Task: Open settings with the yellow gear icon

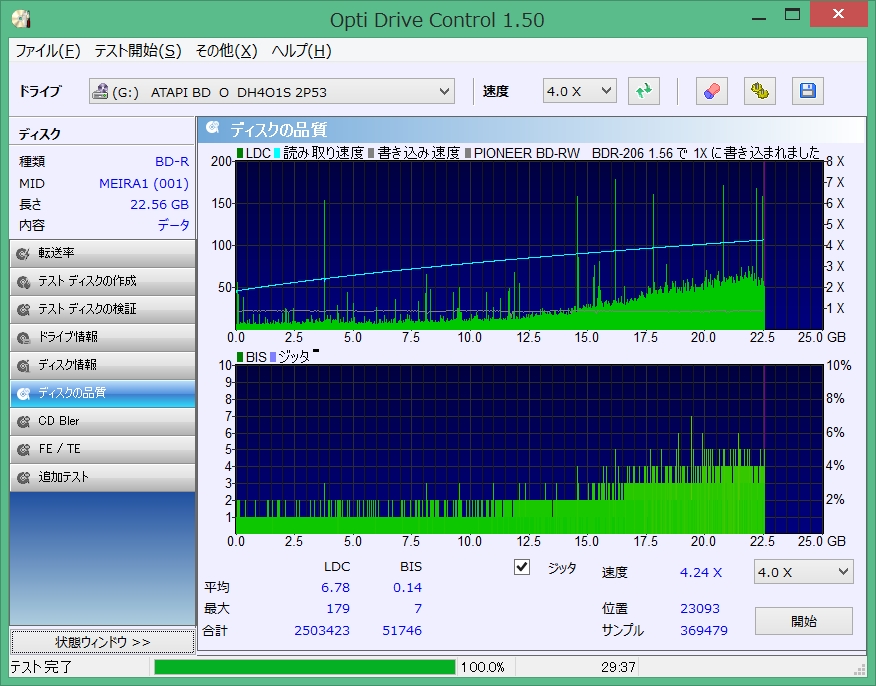Action: 760,91
